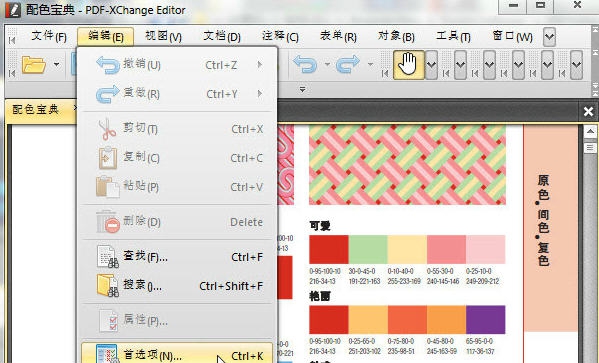Click value text 65-95-0-0

(x=479, y=341)
